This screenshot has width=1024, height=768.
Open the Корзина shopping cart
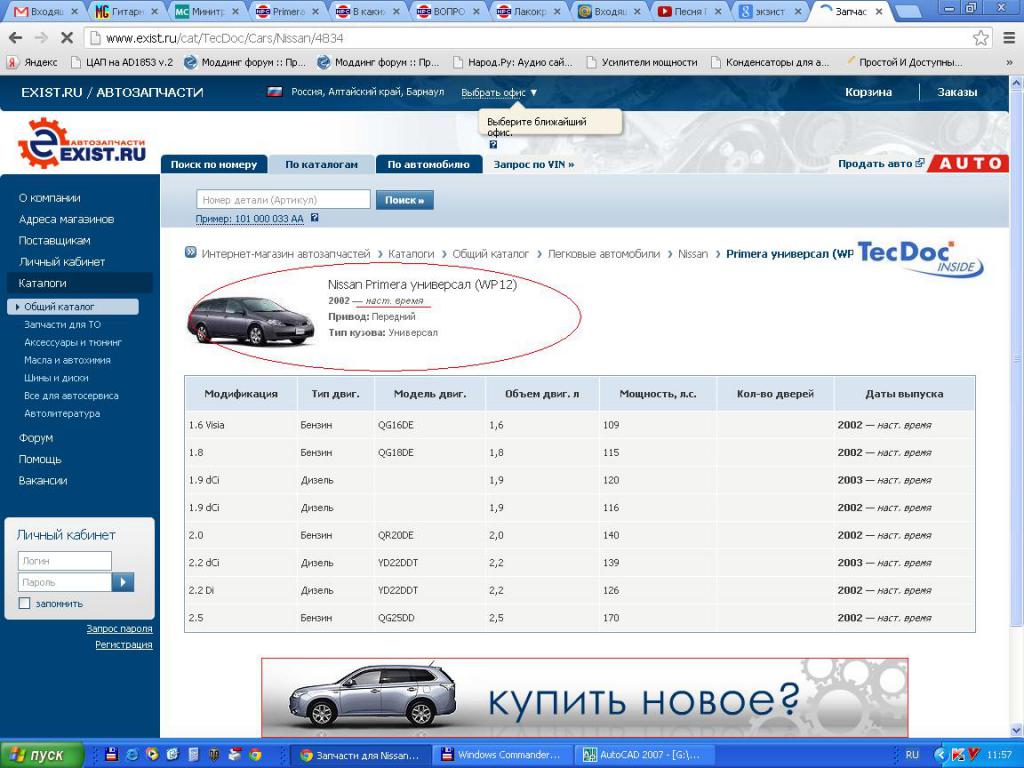pos(868,92)
